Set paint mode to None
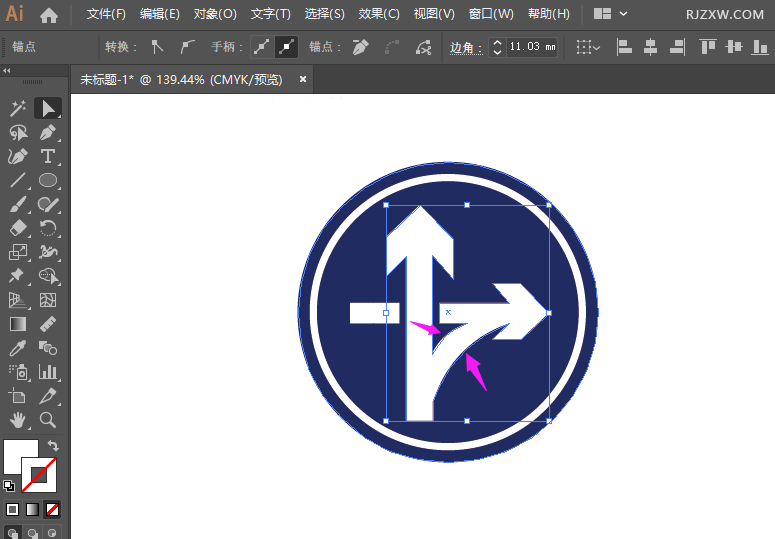The image size is (775, 539). pyautogui.click(x=53, y=509)
